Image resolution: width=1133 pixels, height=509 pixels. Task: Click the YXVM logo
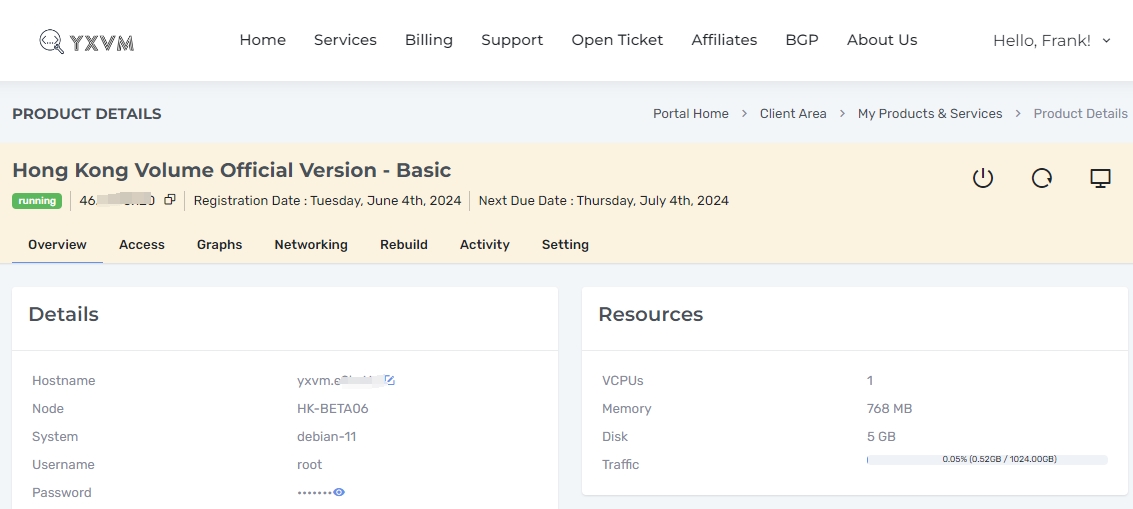click(87, 41)
